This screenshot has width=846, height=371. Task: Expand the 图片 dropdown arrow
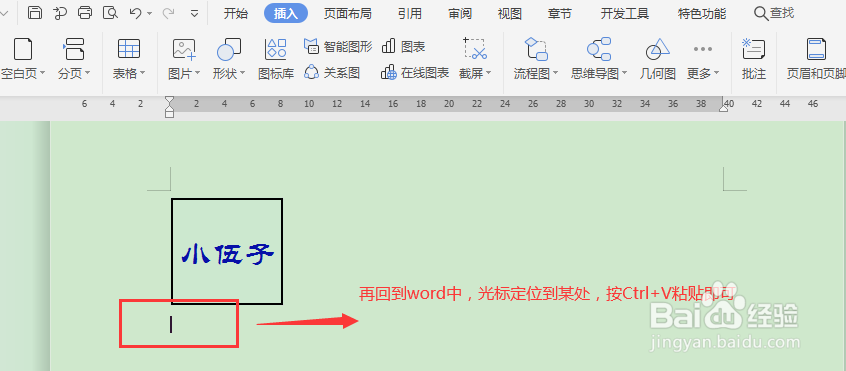click(x=197, y=73)
